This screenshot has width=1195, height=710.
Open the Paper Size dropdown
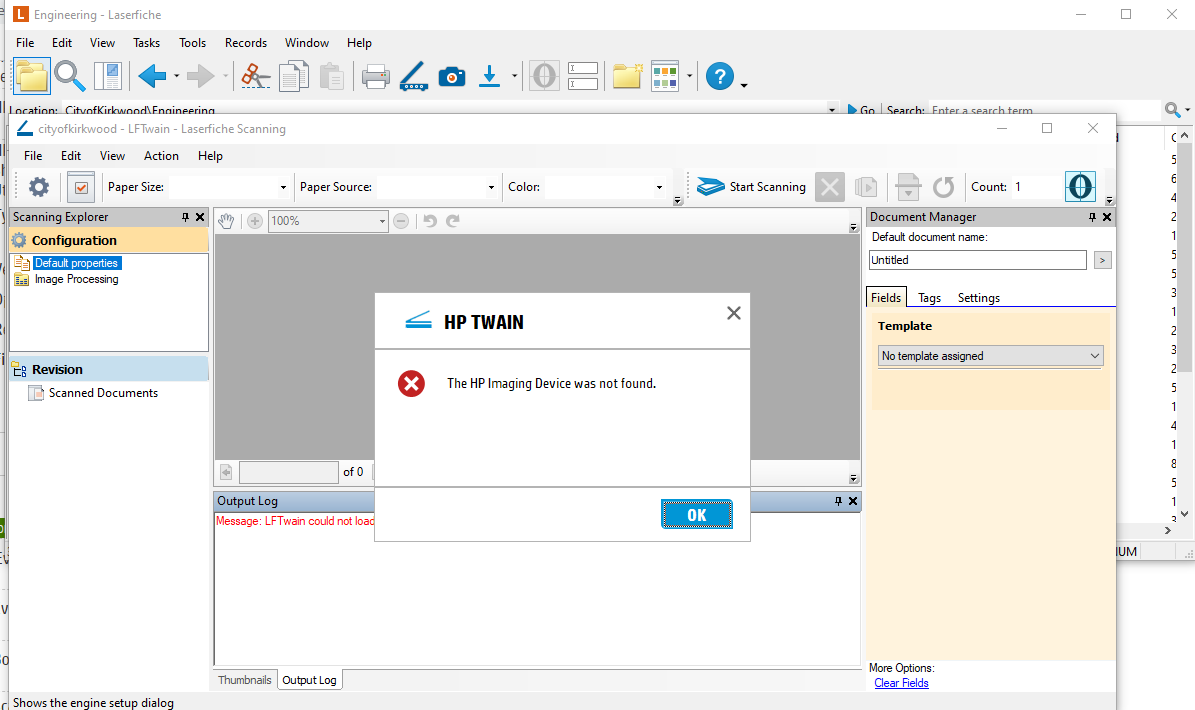[x=229, y=187]
